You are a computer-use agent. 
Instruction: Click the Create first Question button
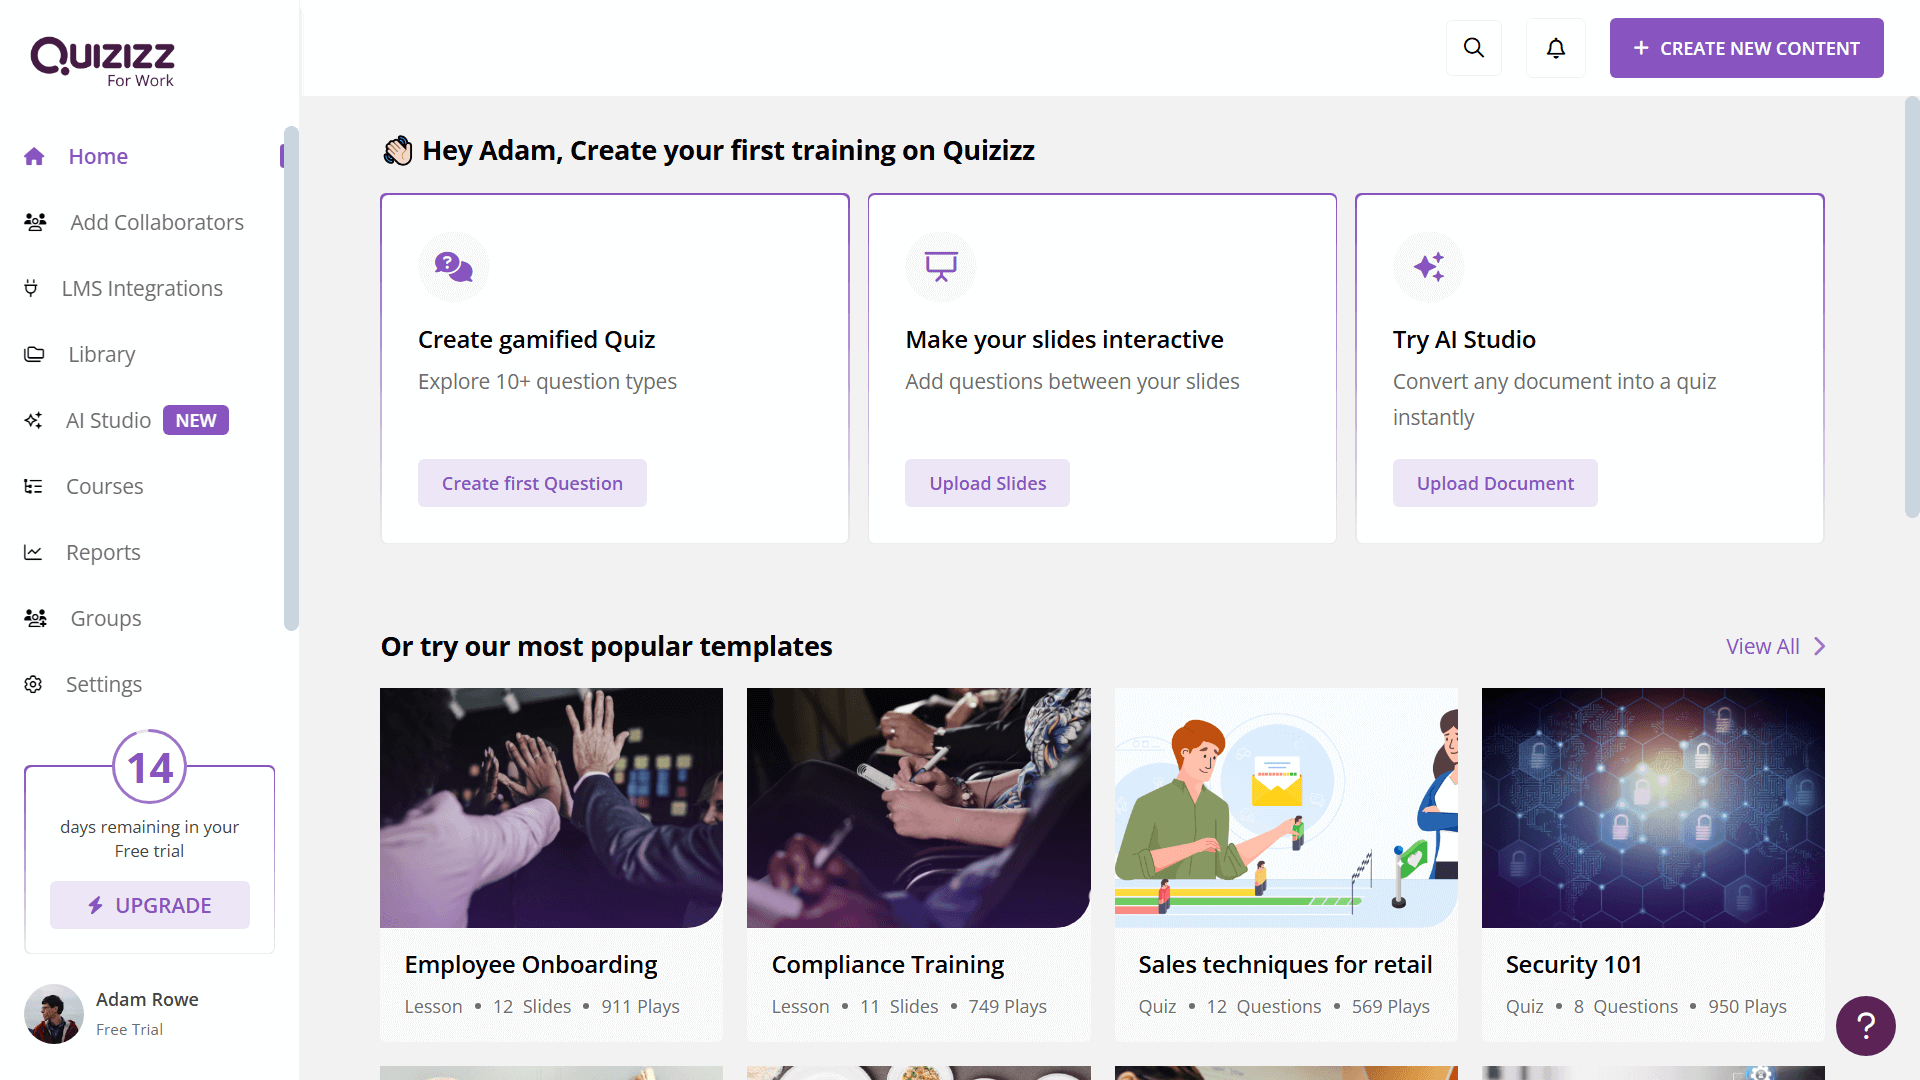(532, 483)
